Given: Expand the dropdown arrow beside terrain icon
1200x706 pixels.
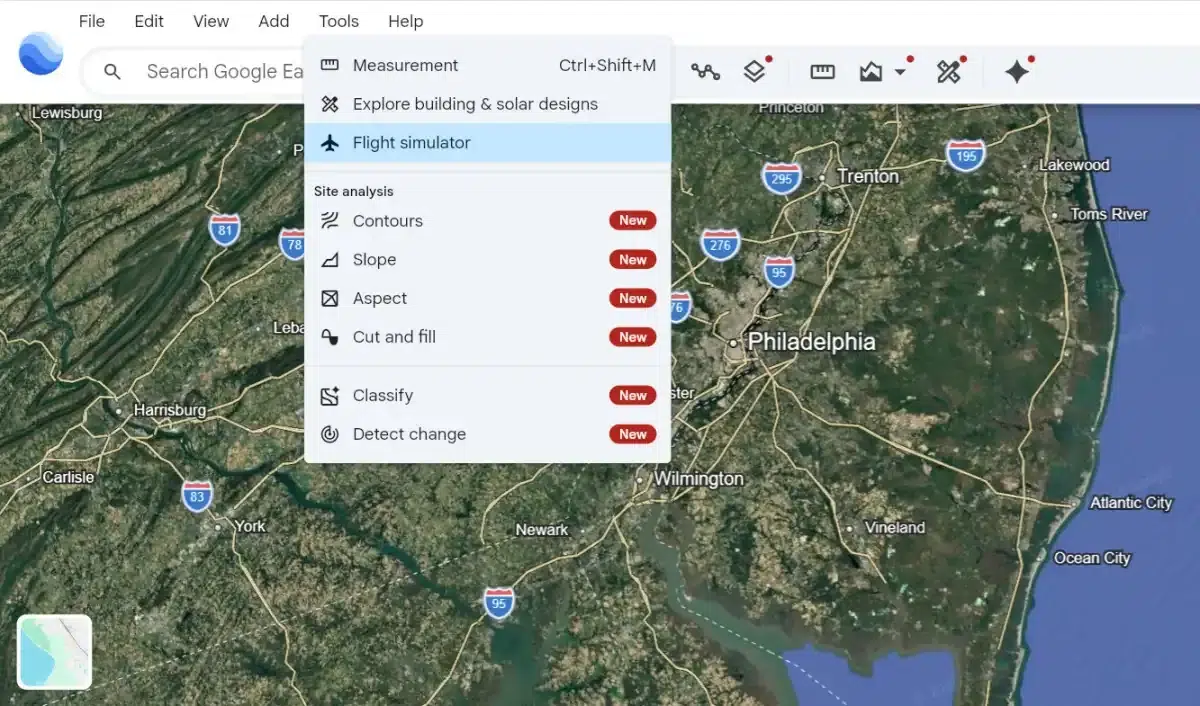Looking at the screenshot, I should coord(900,73).
